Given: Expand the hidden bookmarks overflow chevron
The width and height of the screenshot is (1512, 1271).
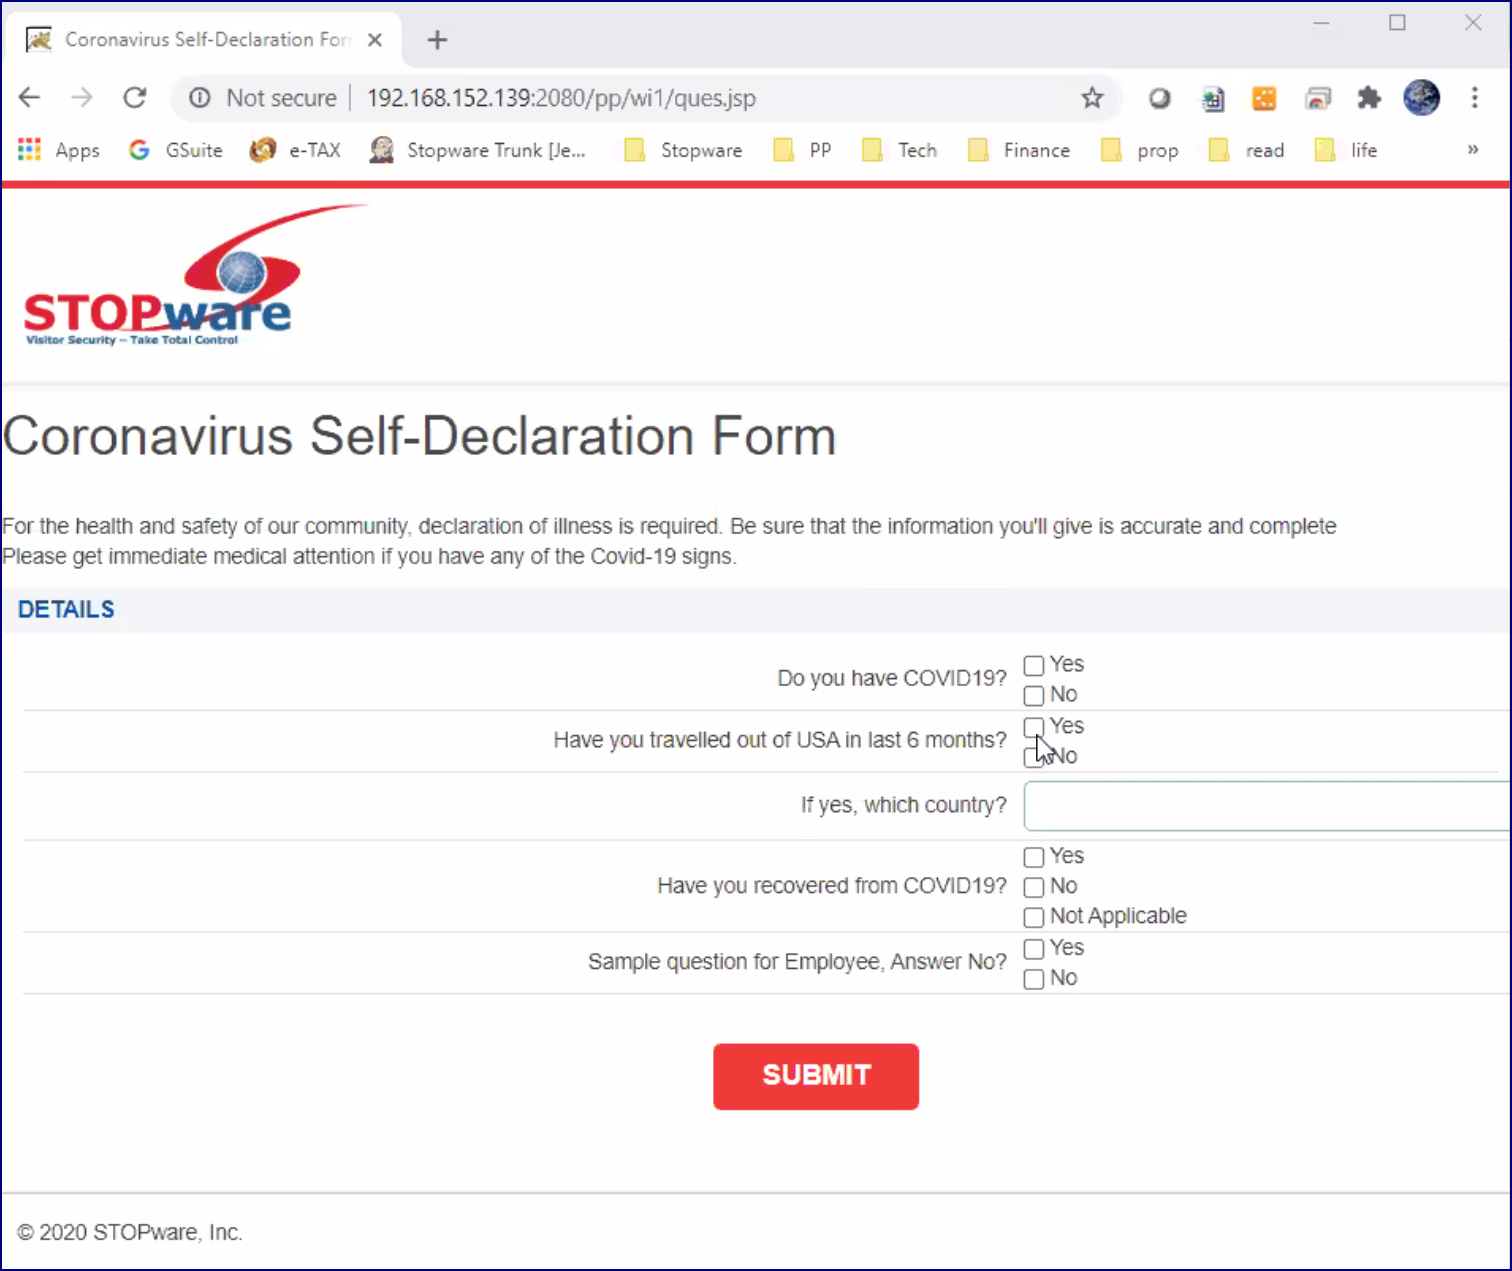Looking at the screenshot, I should pos(1472,150).
